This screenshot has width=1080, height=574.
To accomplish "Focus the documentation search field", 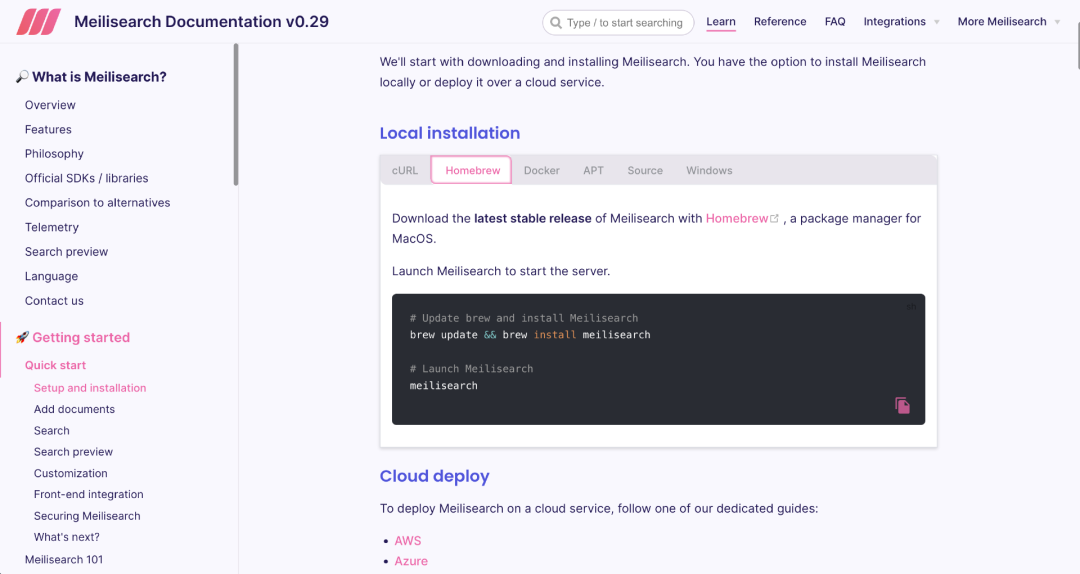I will tap(625, 22).
